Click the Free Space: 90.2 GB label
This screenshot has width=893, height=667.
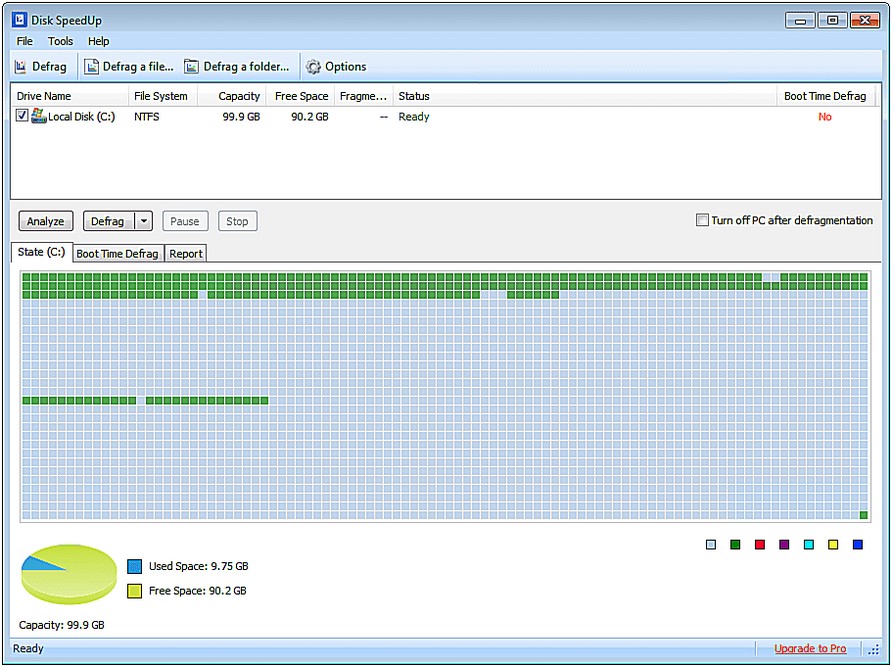point(198,591)
